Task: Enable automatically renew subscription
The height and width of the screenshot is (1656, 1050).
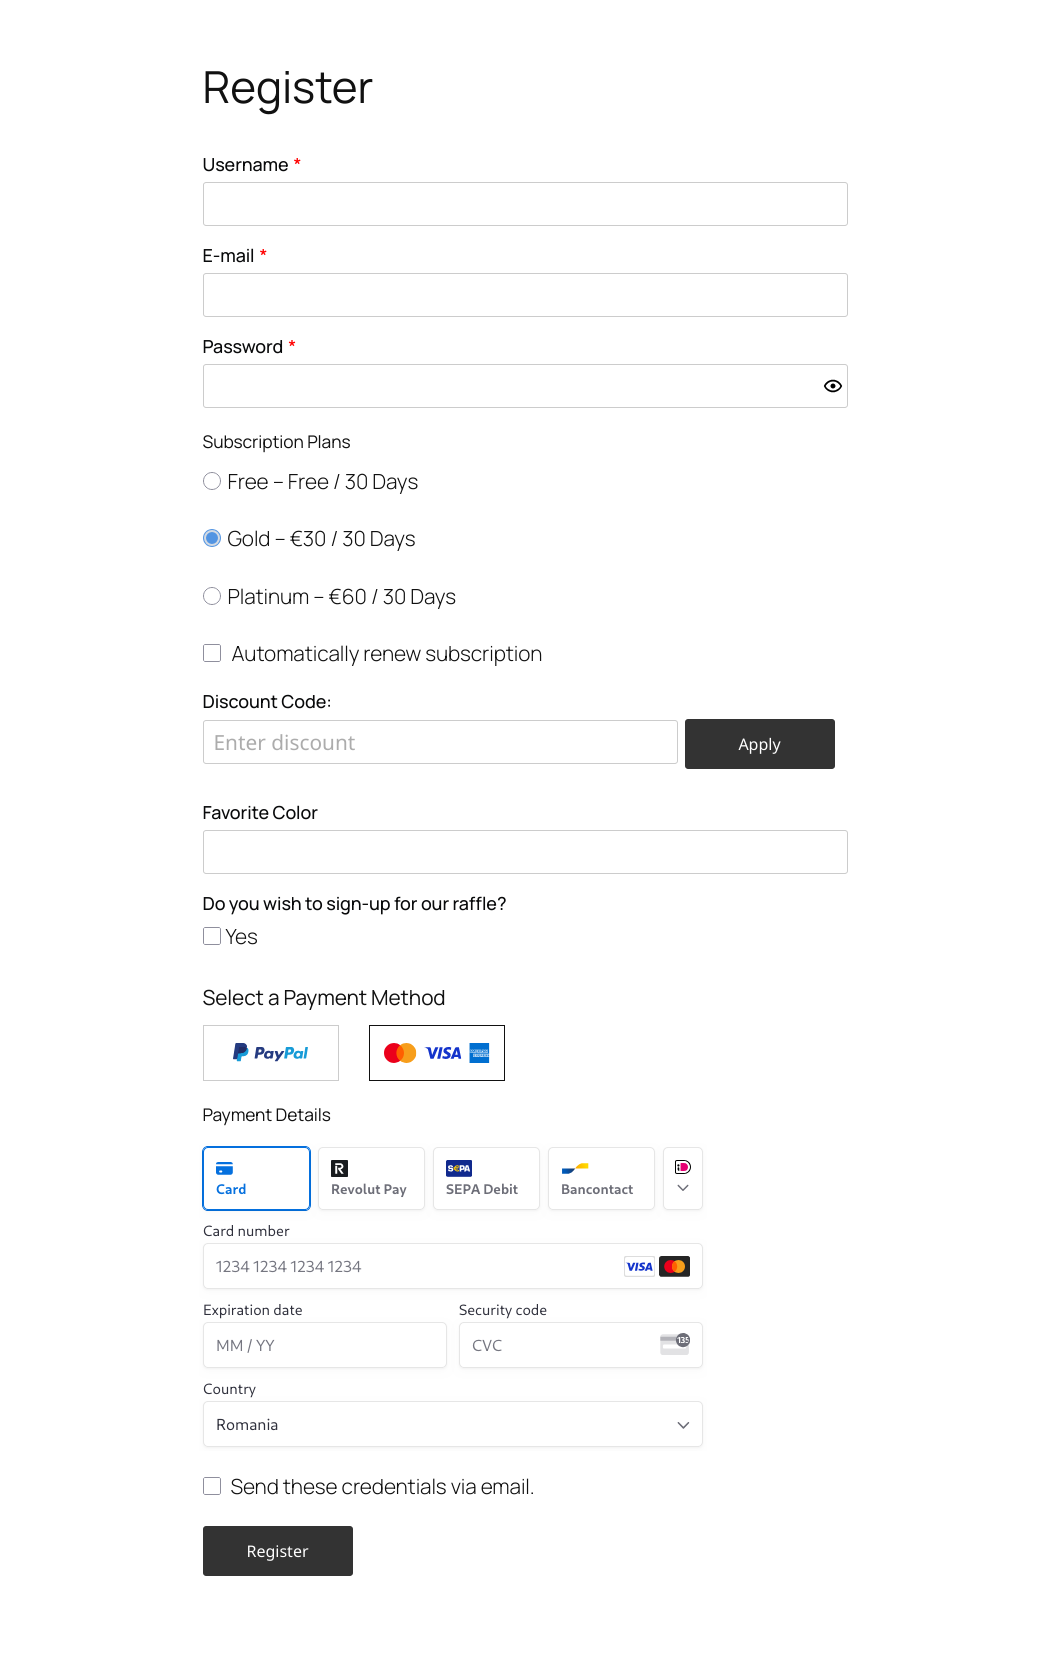Action: click(x=212, y=653)
